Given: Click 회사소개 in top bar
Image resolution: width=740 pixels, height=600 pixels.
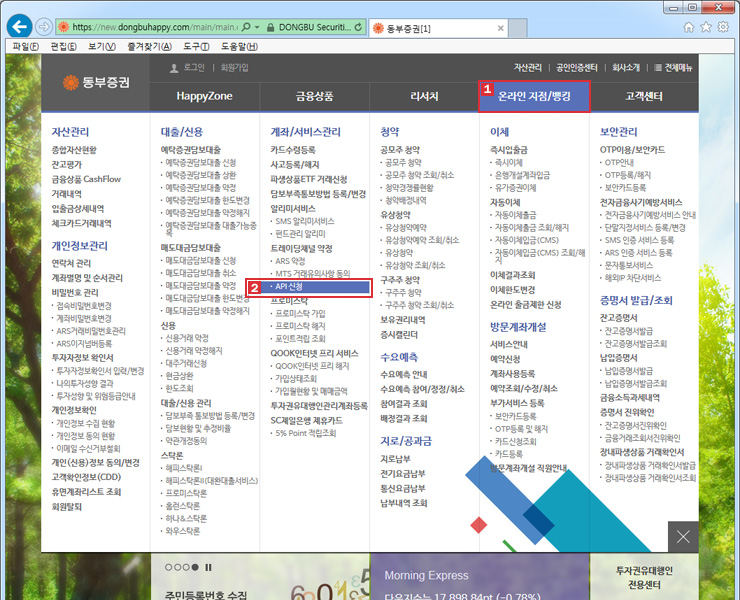Looking at the screenshot, I should pyautogui.click(x=626, y=68).
